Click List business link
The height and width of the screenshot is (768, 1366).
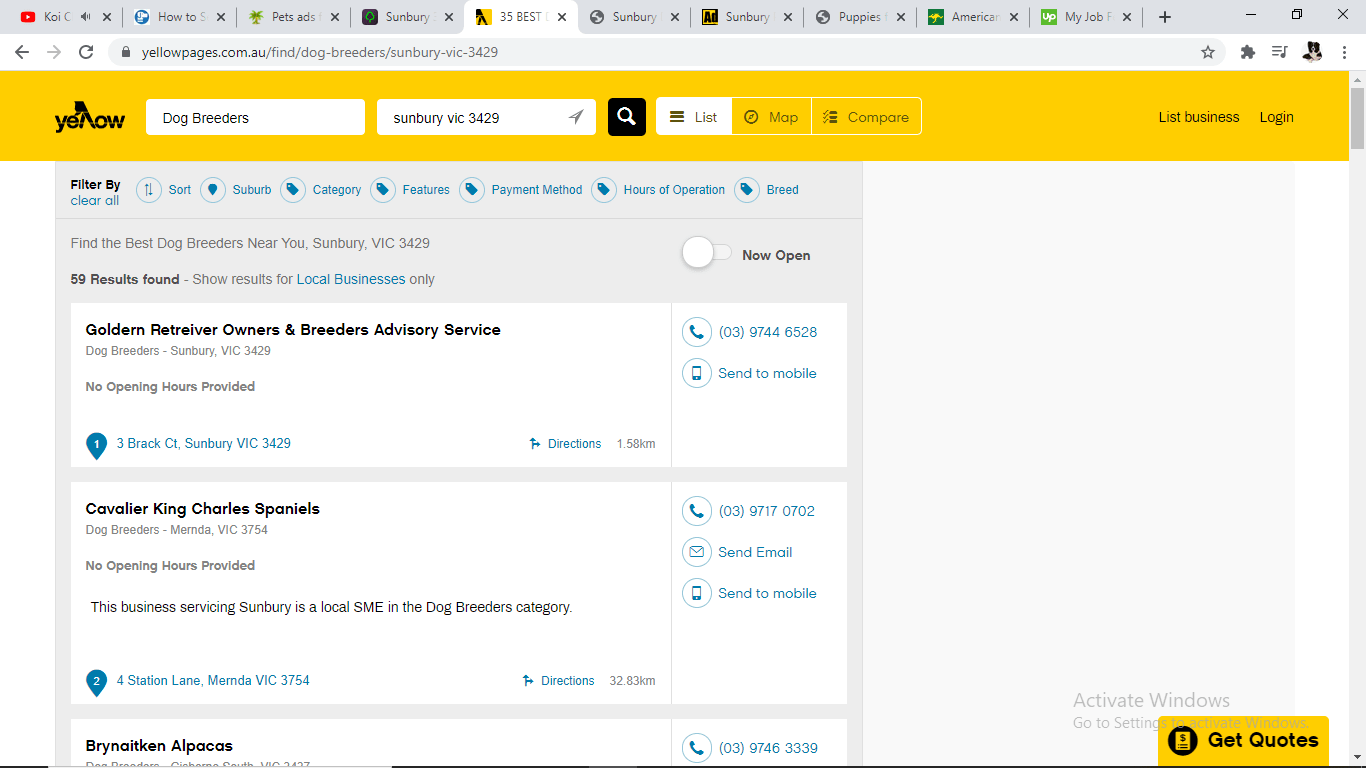click(x=1199, y=117)
